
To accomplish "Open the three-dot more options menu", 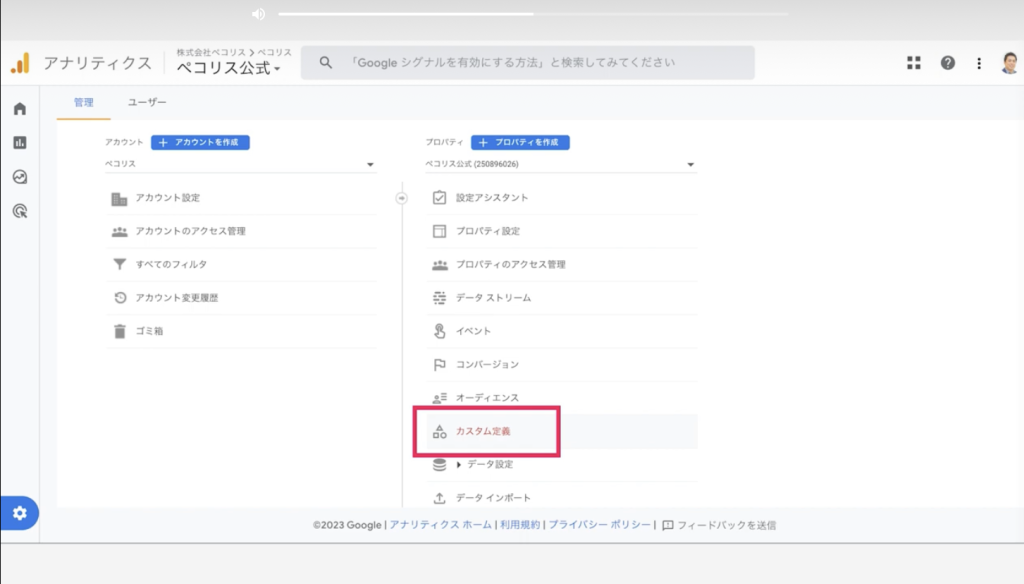I will [979, 63].
